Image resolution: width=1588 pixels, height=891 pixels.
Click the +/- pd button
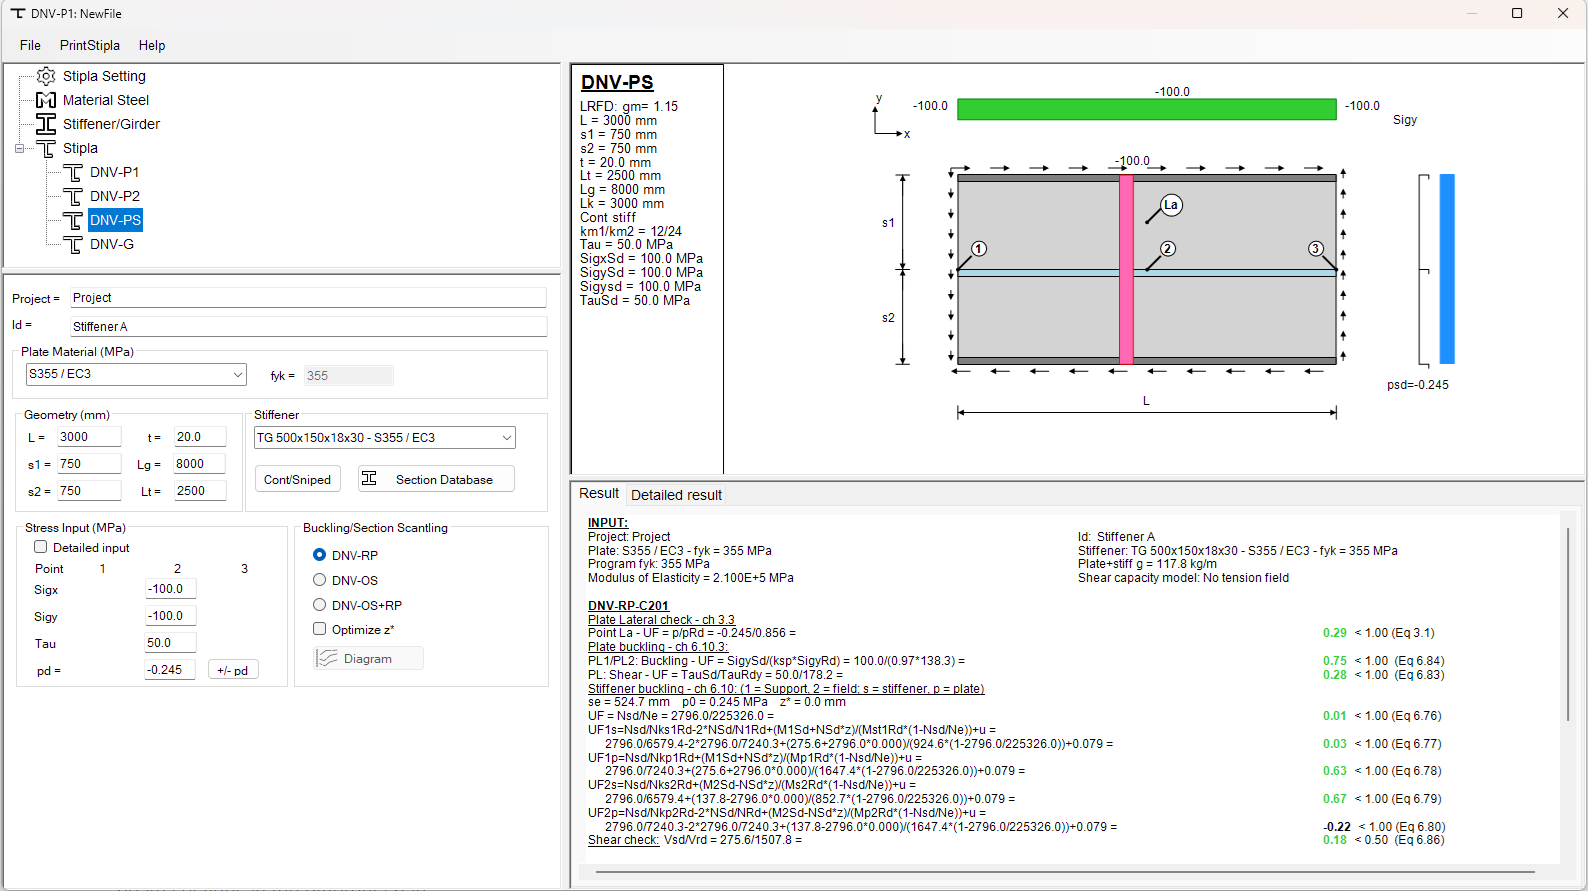[233, 670]
